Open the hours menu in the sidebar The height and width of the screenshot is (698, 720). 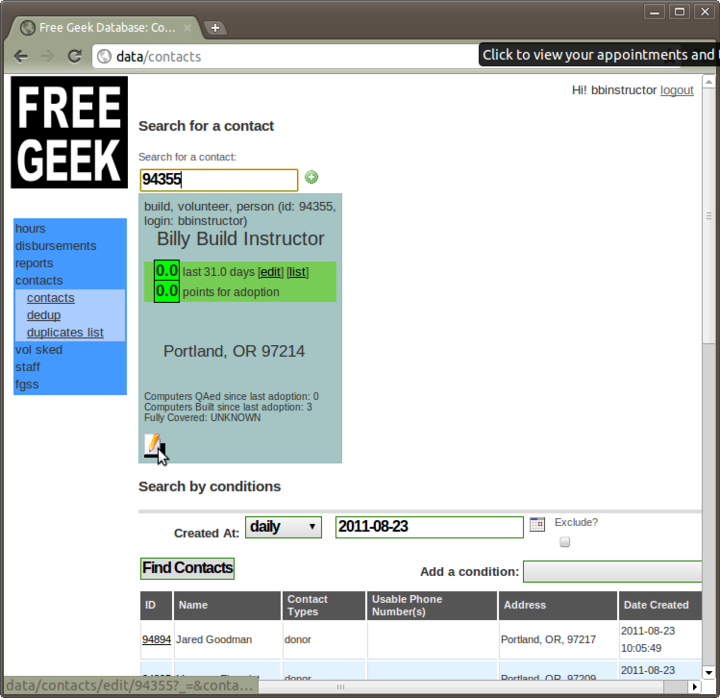click(x=30, y=229)
